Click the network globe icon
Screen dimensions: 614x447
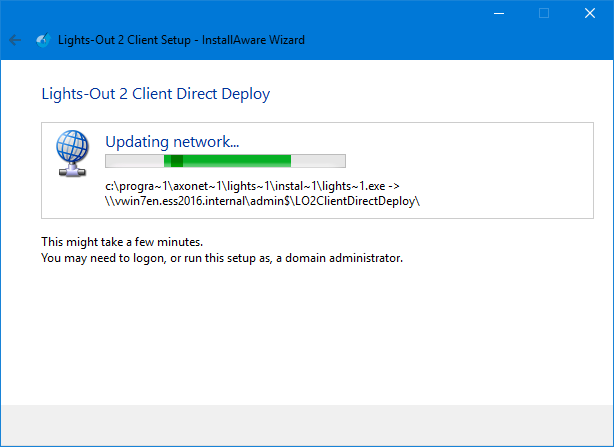[72, 153]
